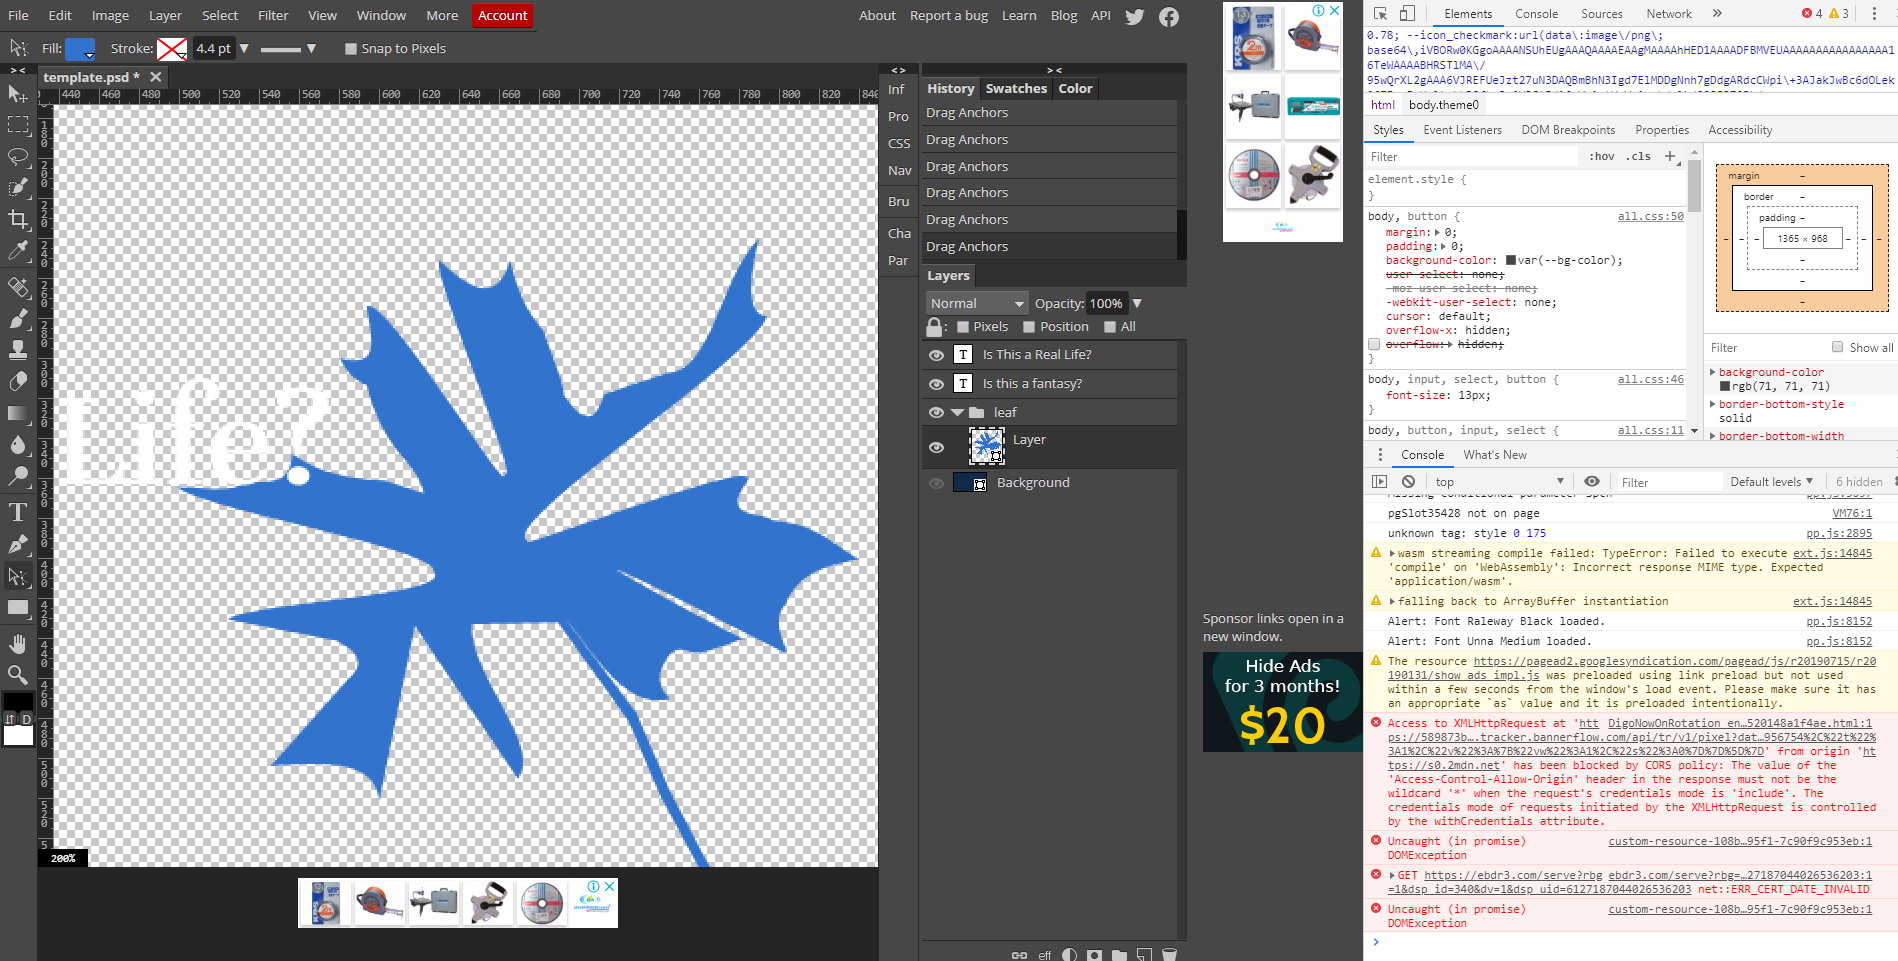Select the Type tool

point(18,511)
